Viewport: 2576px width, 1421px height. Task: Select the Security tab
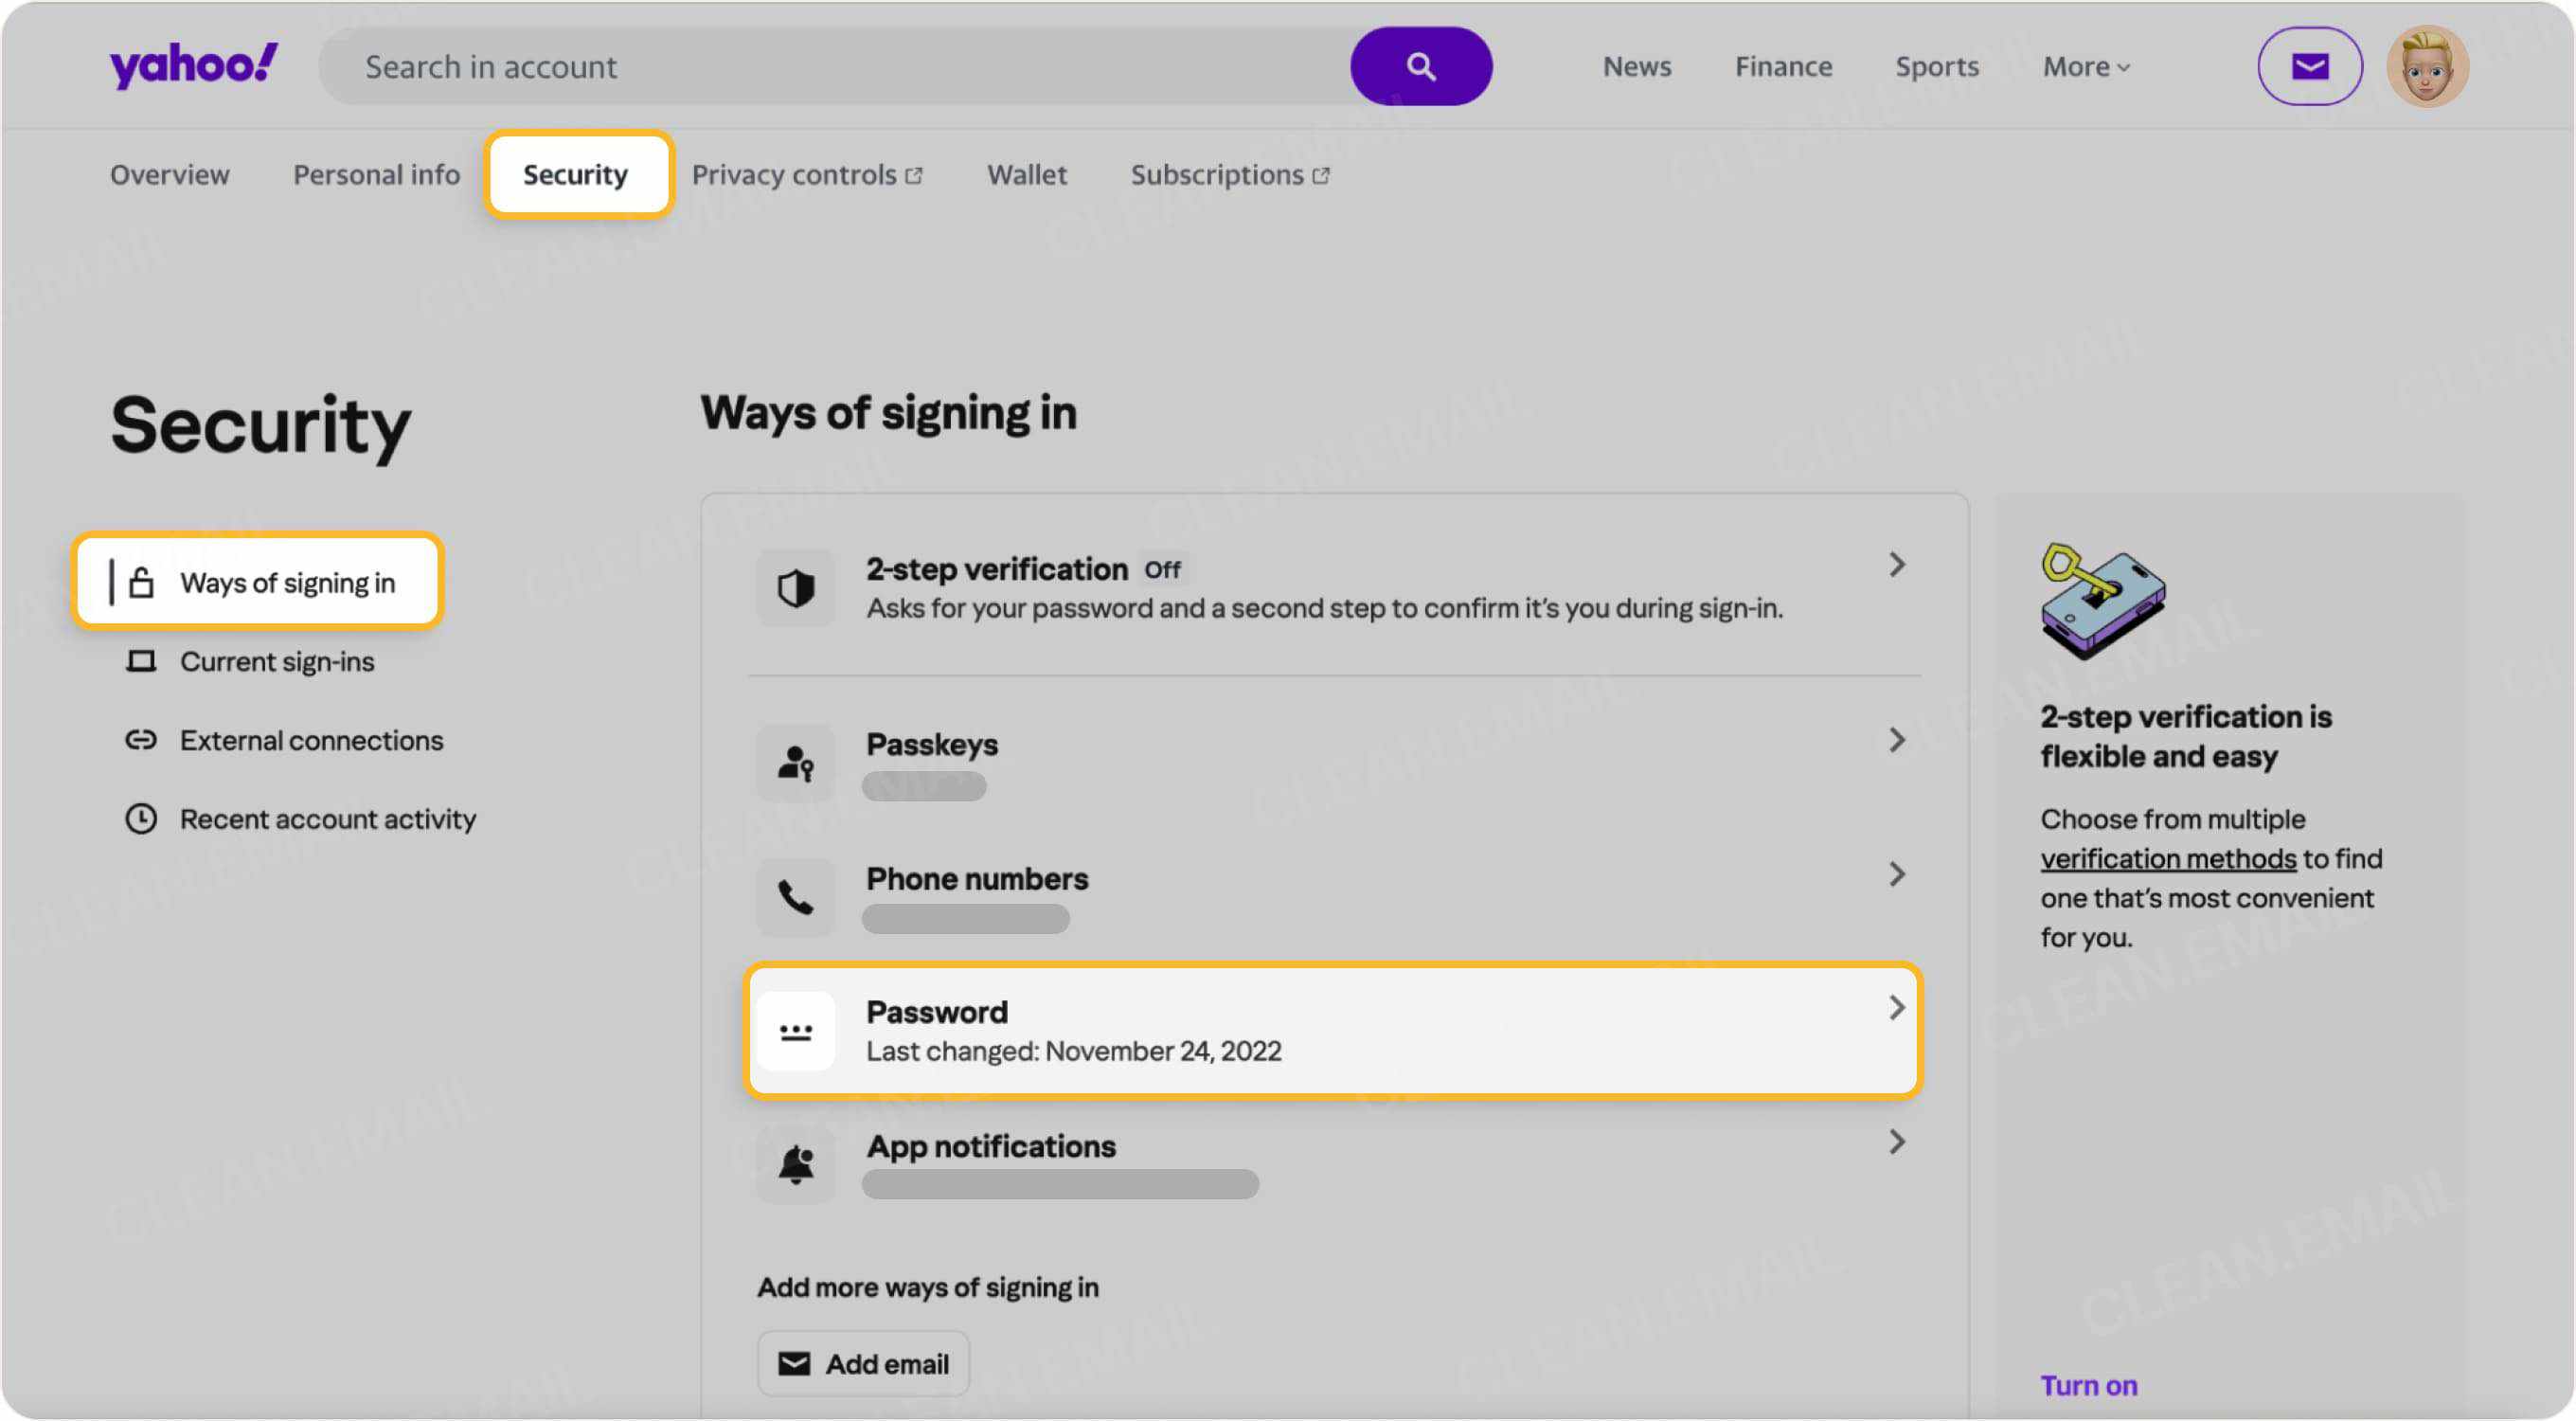click(576, 175)
